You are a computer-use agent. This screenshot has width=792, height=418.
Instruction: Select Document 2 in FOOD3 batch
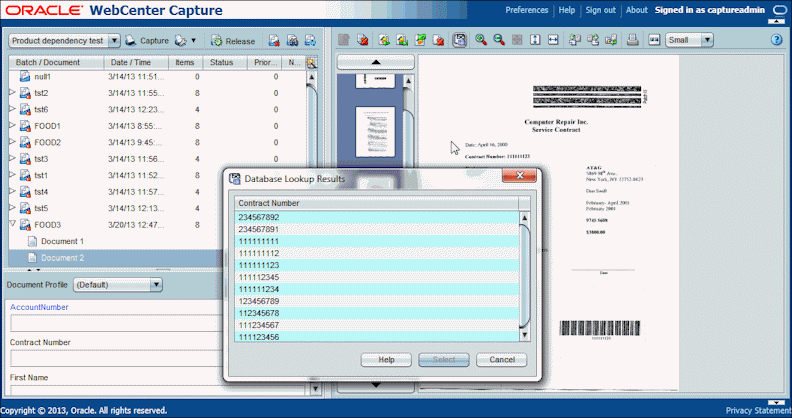63,257
